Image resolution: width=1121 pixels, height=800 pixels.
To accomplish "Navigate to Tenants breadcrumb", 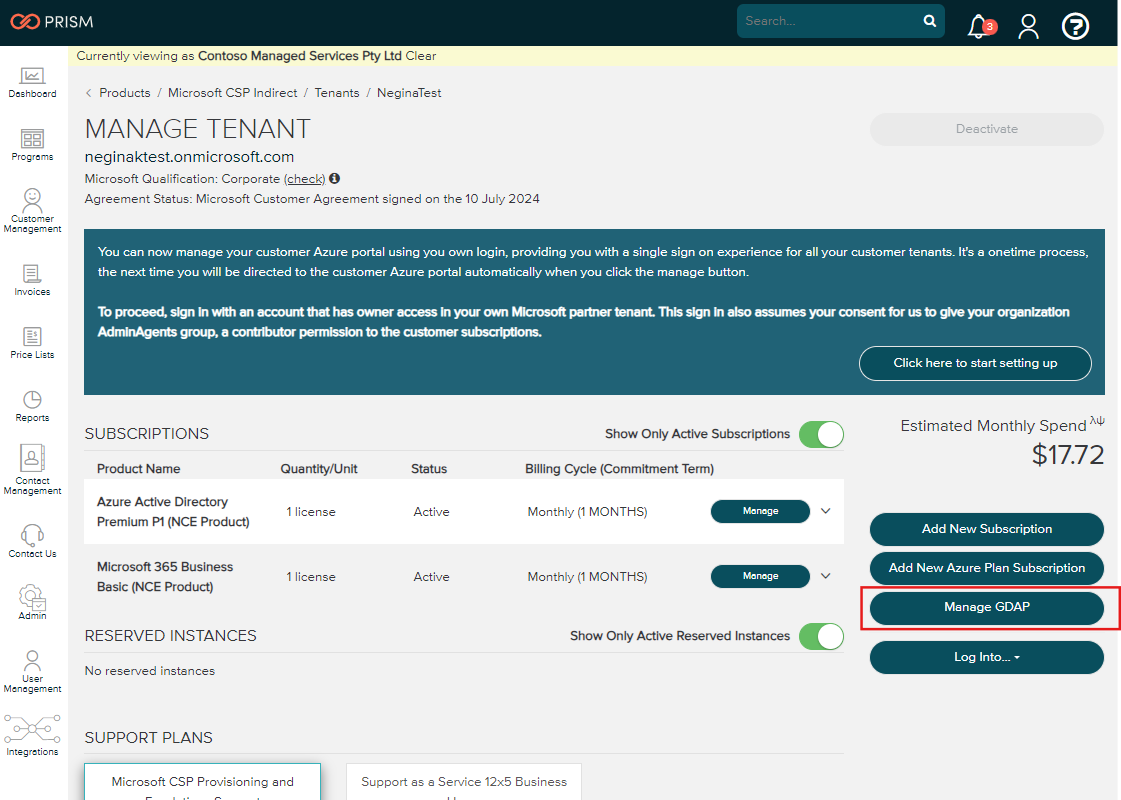I will point(337,93).
